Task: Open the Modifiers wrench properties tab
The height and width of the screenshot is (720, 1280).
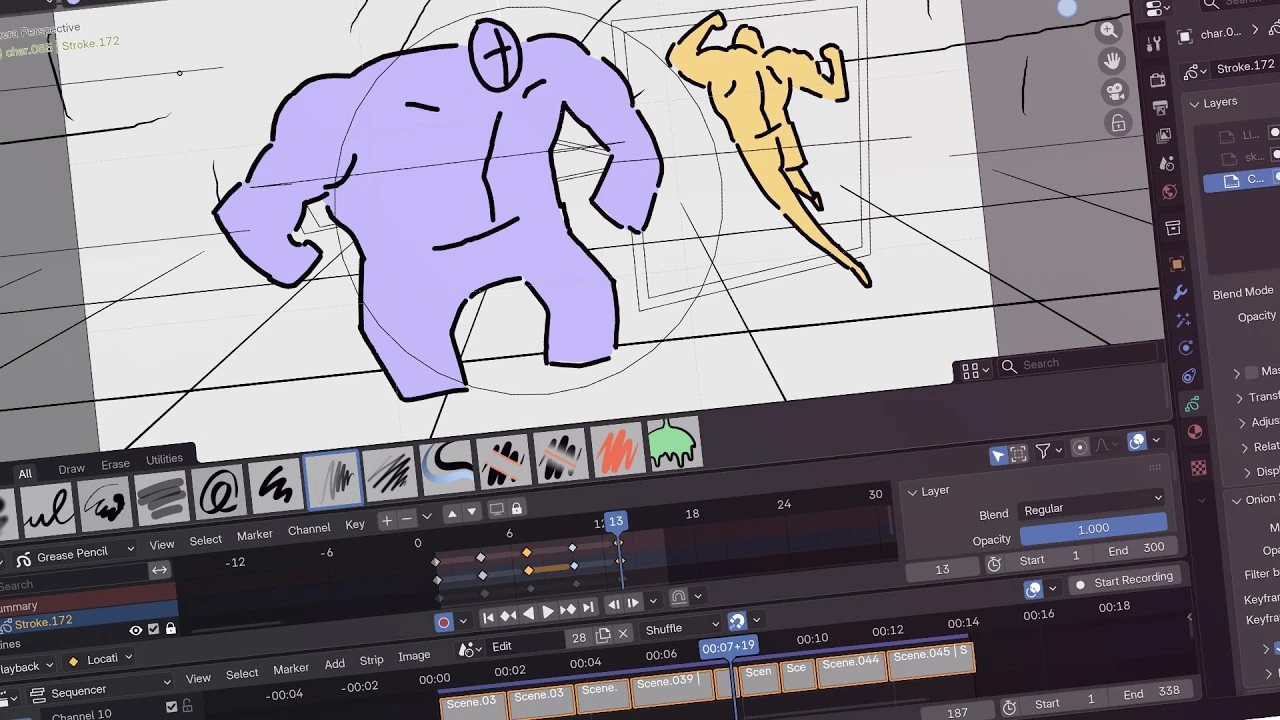Action: click(1180, 292)
